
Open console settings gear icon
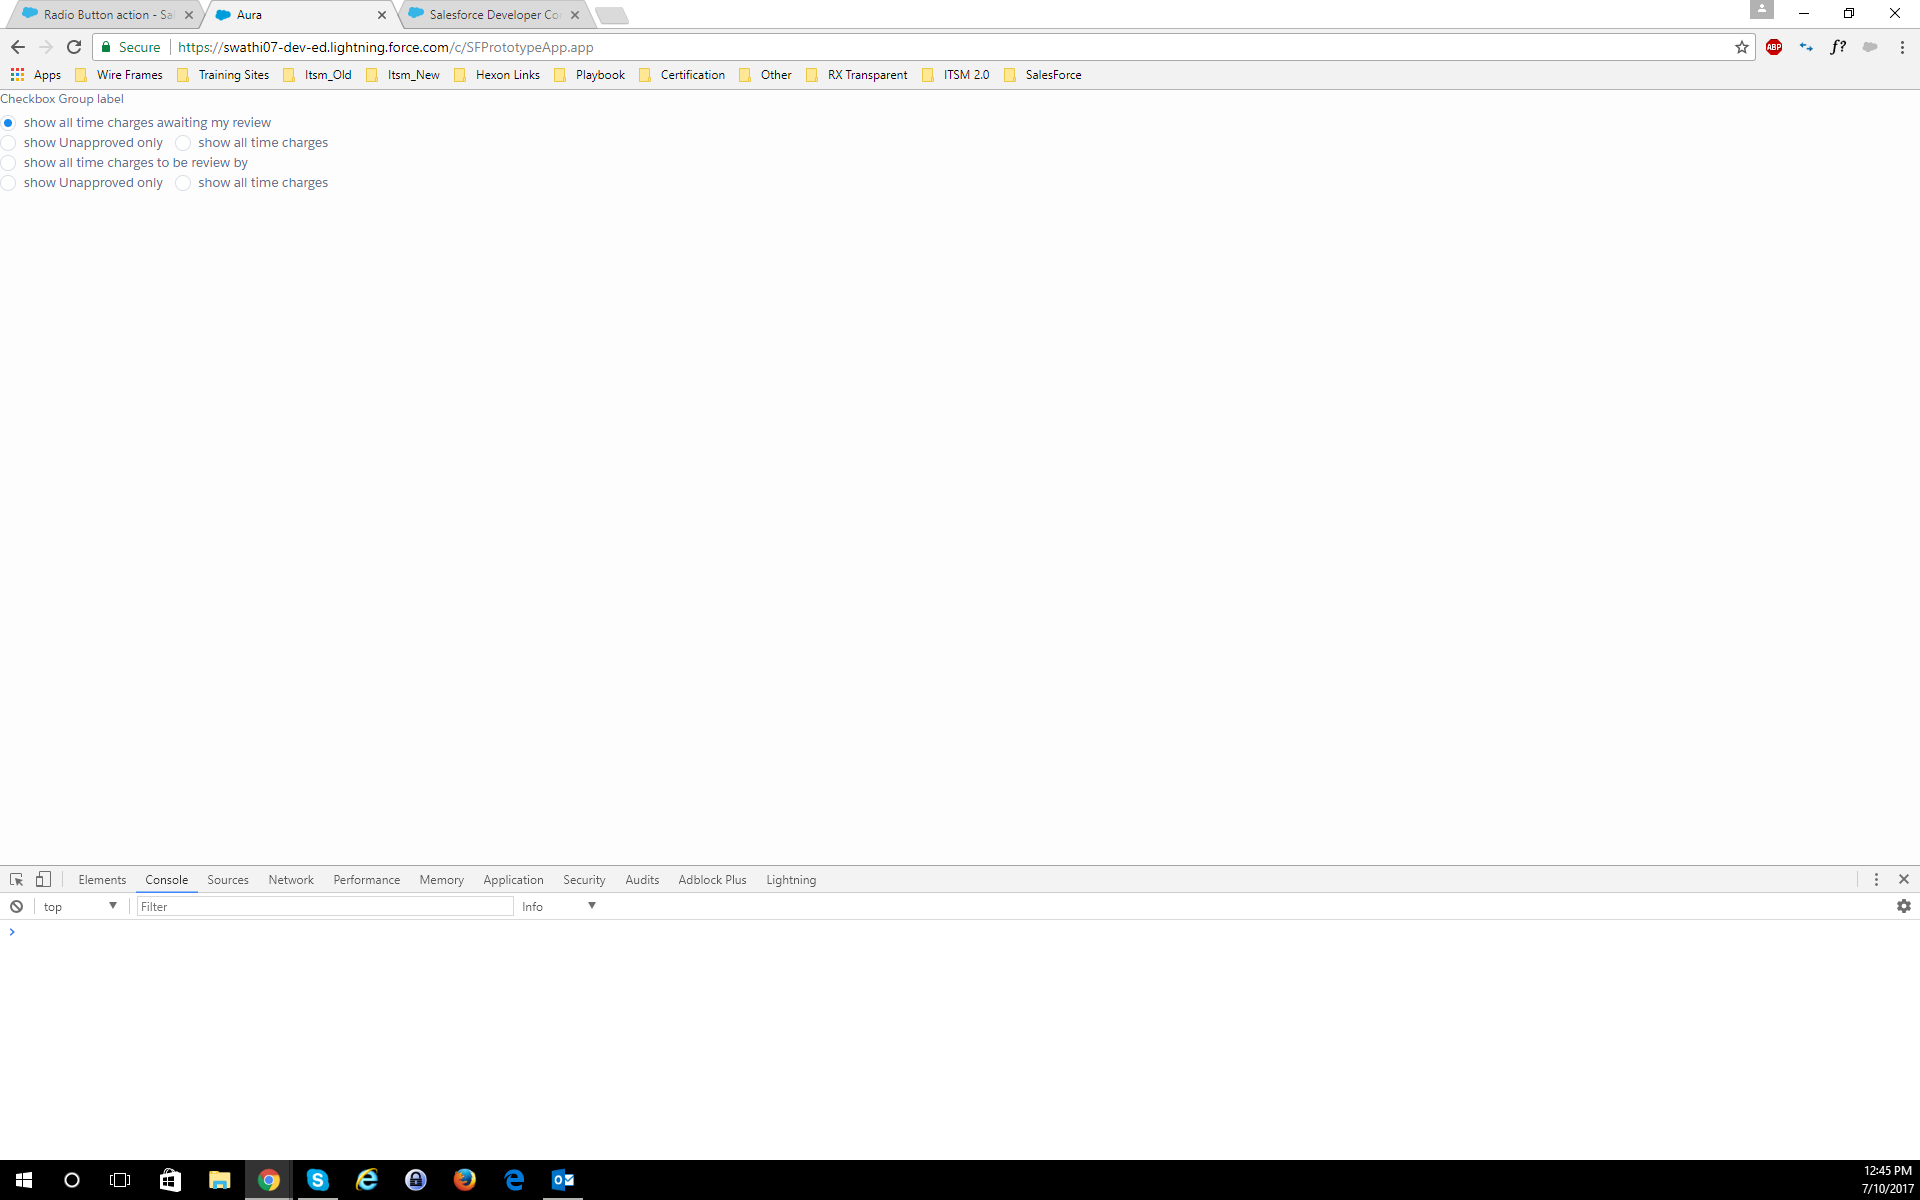coord(1903,906)
